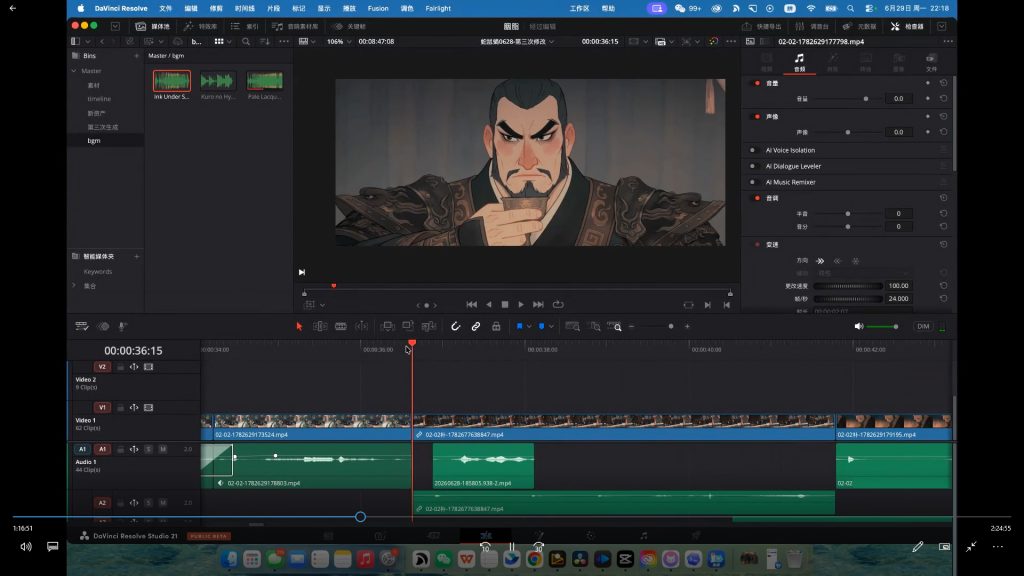Viewport: 1024px width, 576px height.
Task: Play forward in the viewer
Action: pos(520,304)
